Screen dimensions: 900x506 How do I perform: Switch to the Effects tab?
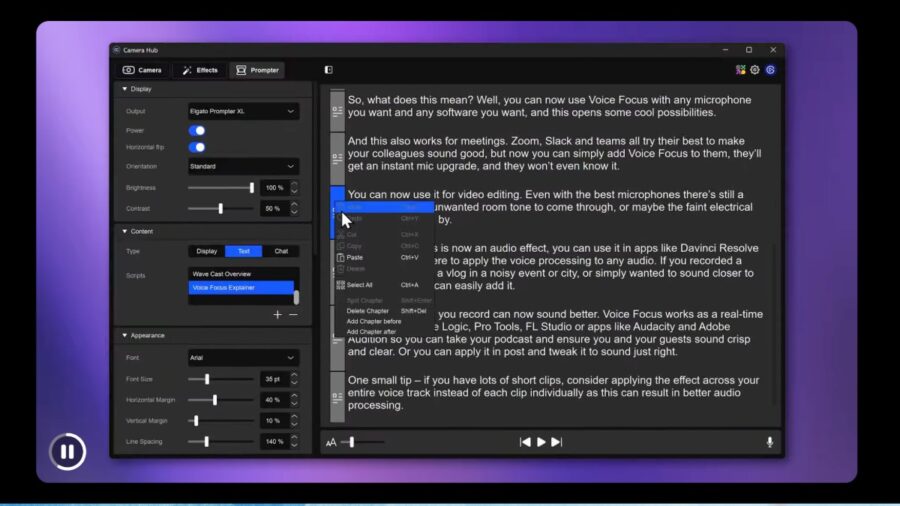pyautogui.click(x=200, y=70)
